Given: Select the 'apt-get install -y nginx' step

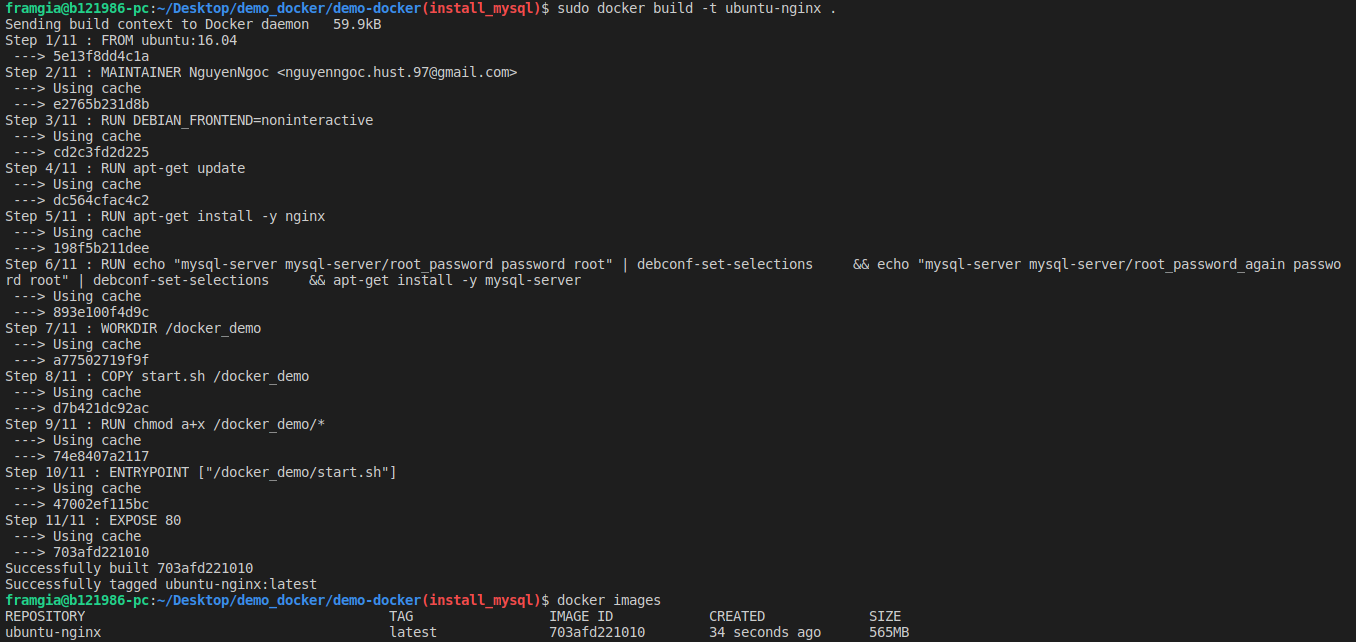Looking at the screenshot, I should (x=165, y=216).
